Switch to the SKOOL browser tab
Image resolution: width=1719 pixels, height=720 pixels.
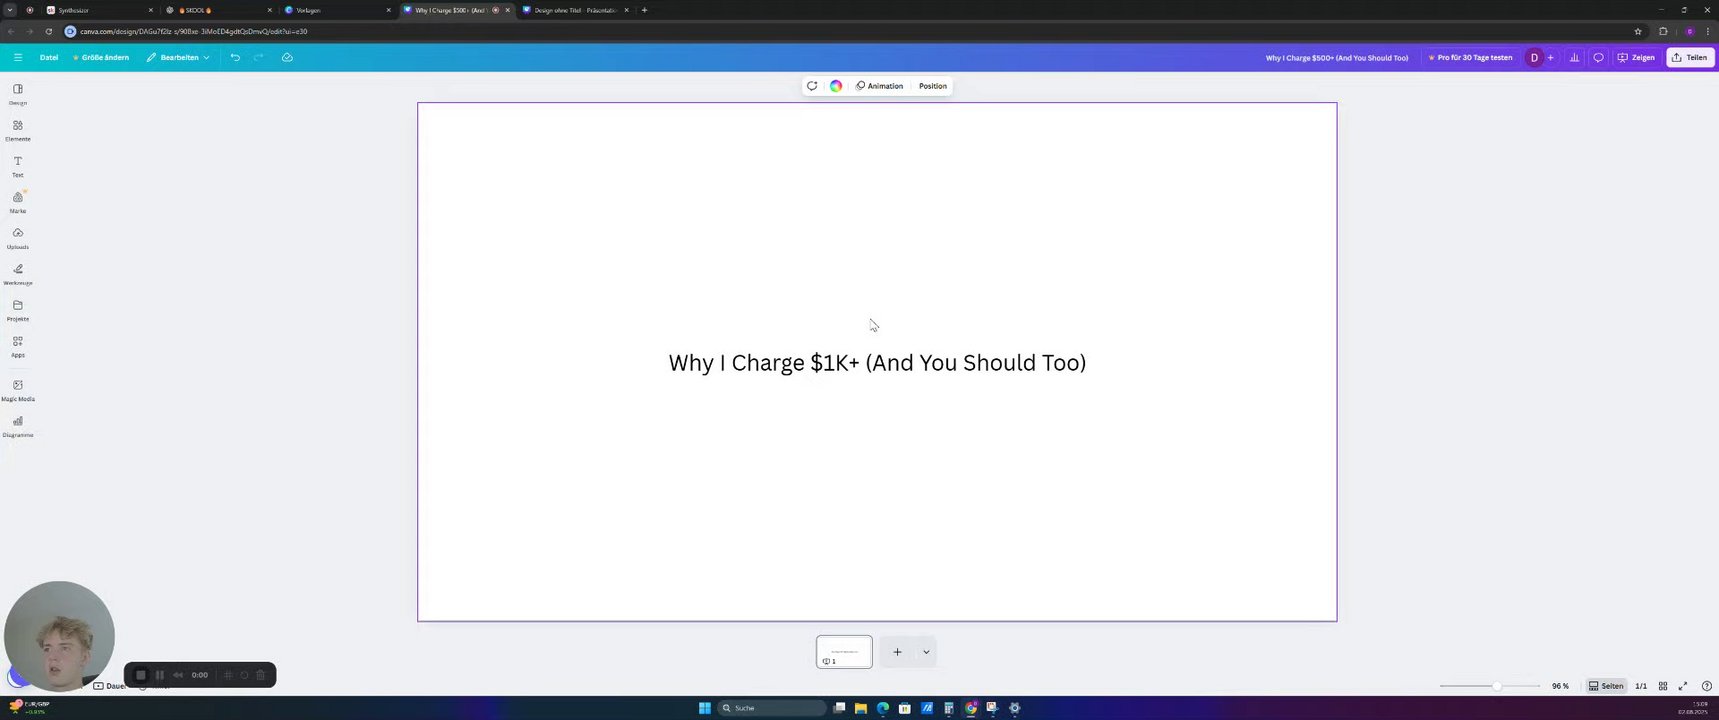tap(217, 10)
